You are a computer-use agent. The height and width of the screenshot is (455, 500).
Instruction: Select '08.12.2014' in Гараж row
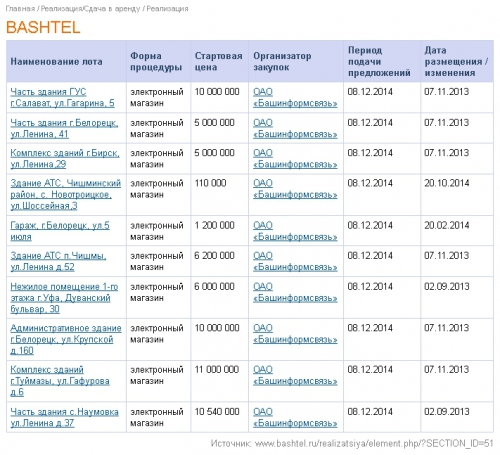[x=370, y=226]
